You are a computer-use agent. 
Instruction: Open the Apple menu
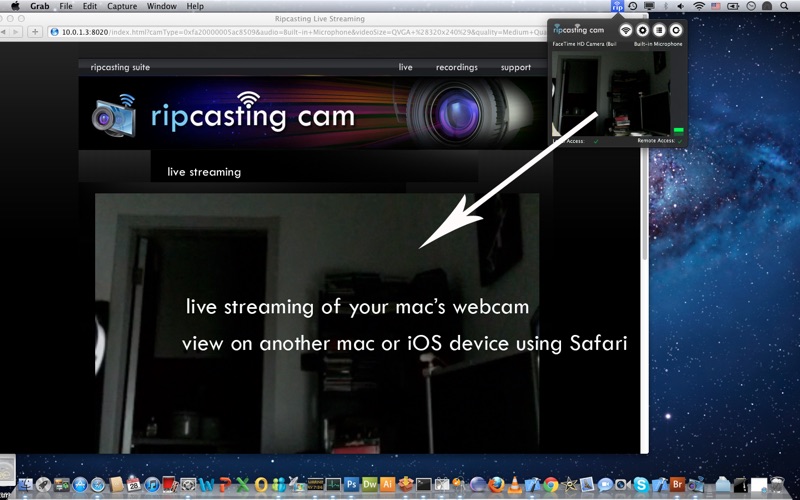[x=15, y=6]
